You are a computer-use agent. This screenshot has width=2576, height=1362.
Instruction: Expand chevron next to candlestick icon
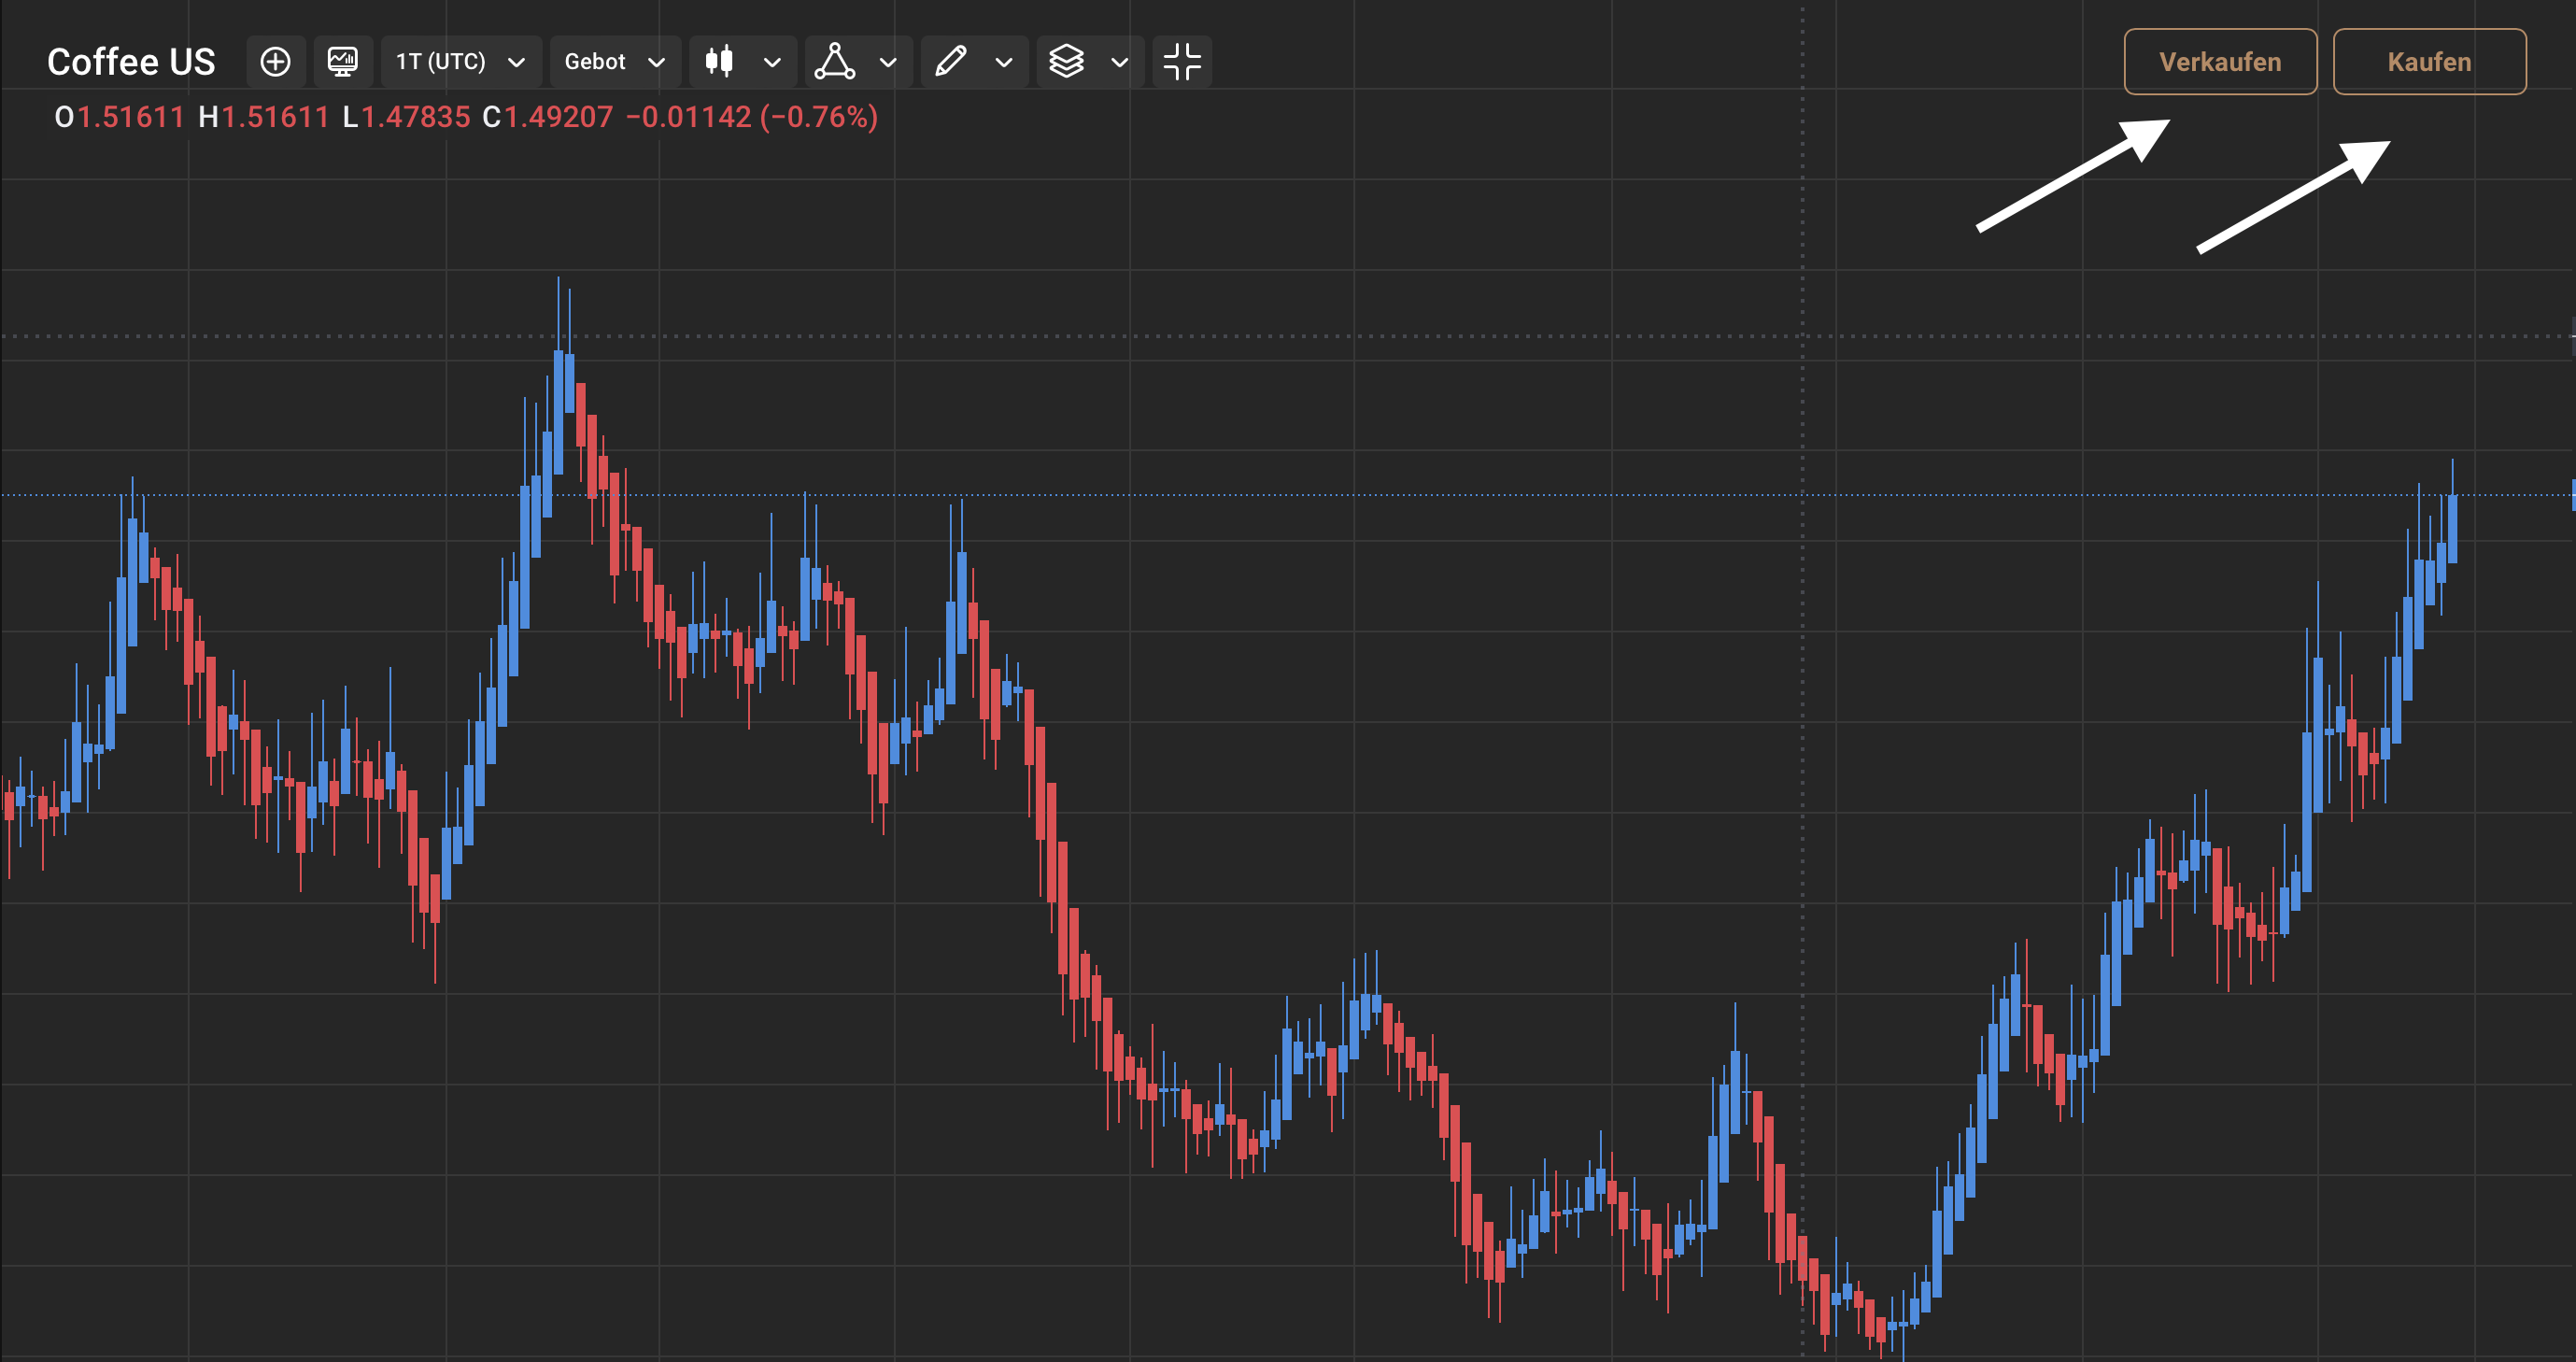tap(772, 62)
